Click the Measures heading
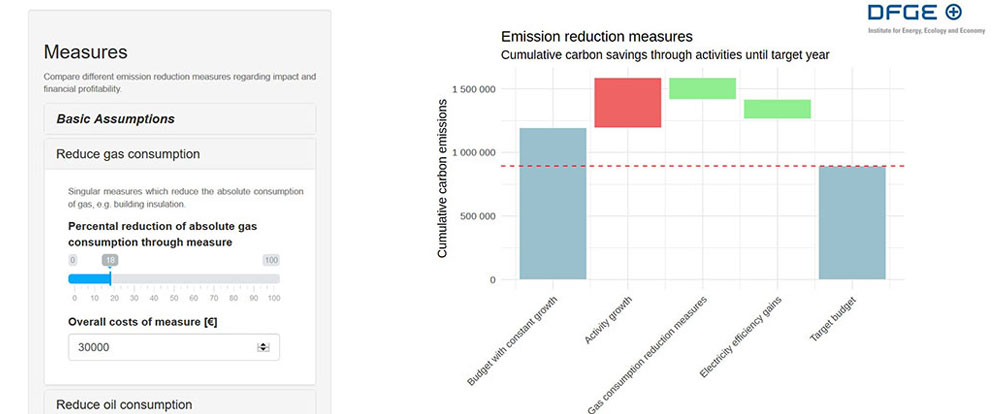The width and height of the screenshot is (1000, 414). tap(86, 52)
